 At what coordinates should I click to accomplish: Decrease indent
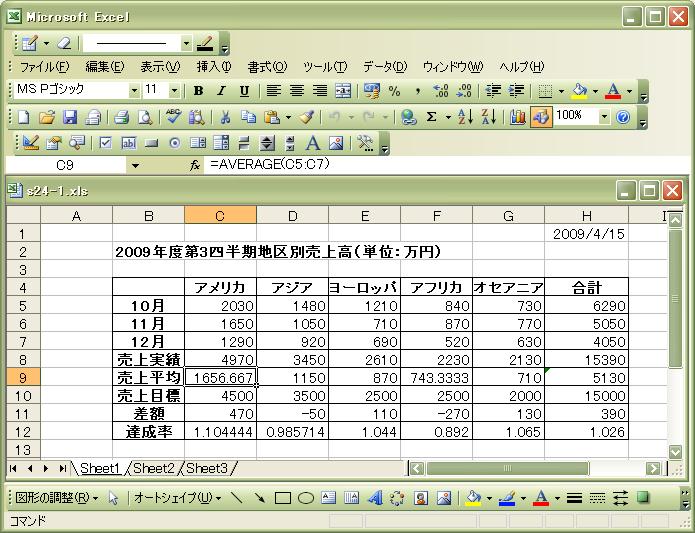493,91
